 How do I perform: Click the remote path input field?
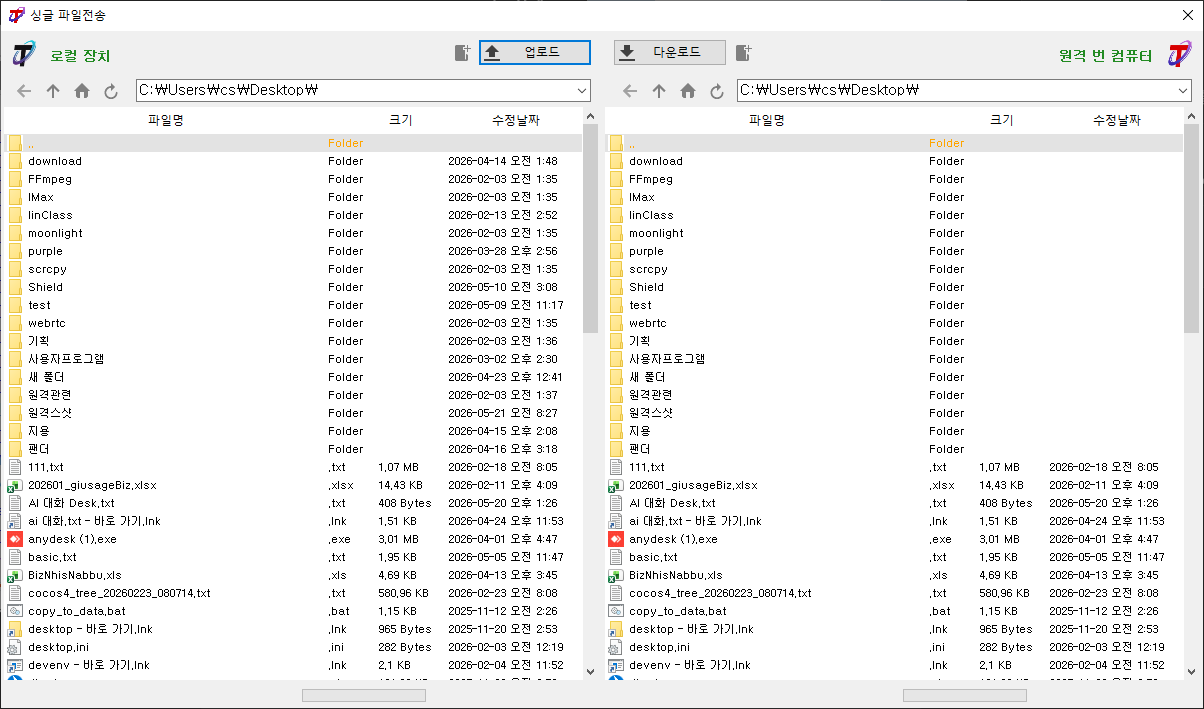pos(956,91)
